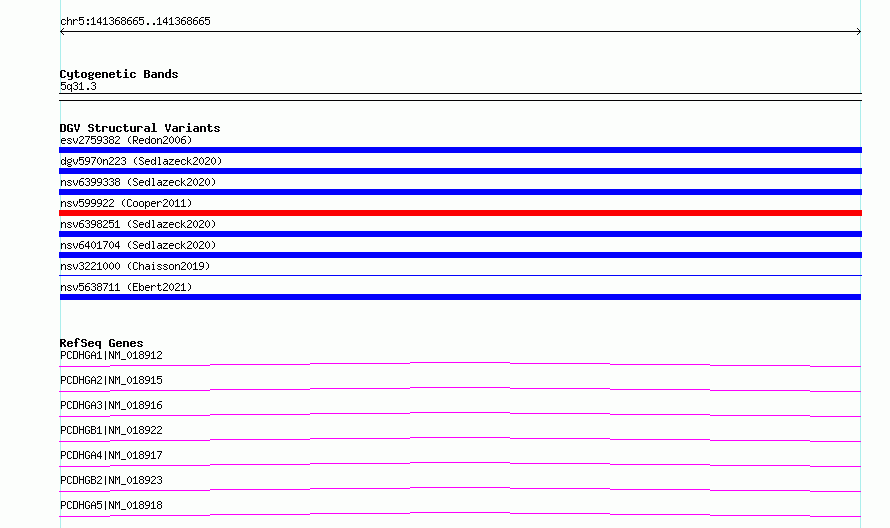Image resolution: width=890 pixels, height=528 pixels.
Task: Click the blue bar under nsv6399338
Action: pos(460,192)
